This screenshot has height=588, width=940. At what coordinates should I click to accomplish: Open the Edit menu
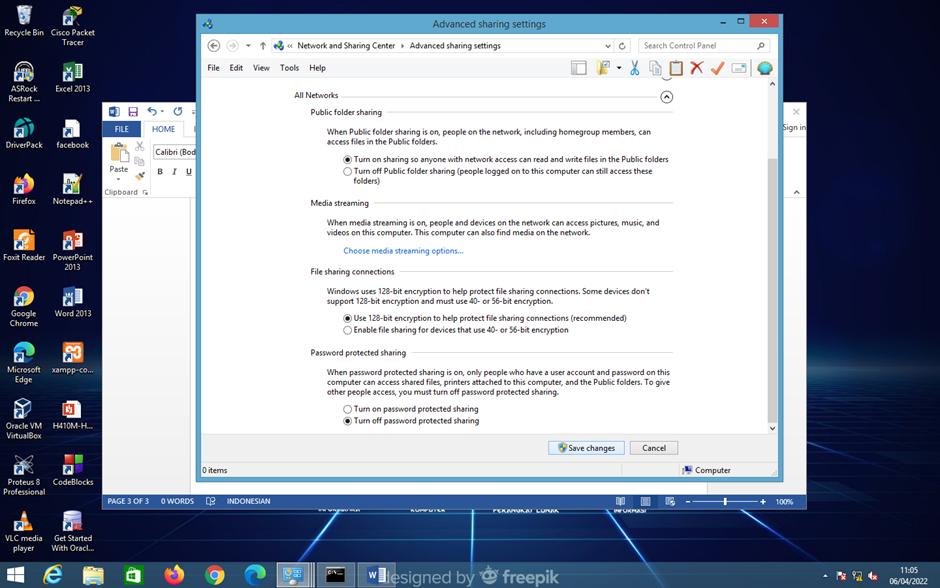pyautogui.click(x=236, y=68)
